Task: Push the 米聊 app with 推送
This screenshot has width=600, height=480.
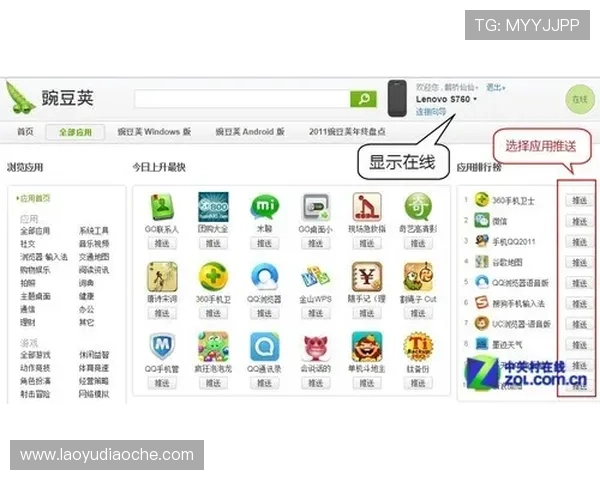Action: (x=264, y=243)
